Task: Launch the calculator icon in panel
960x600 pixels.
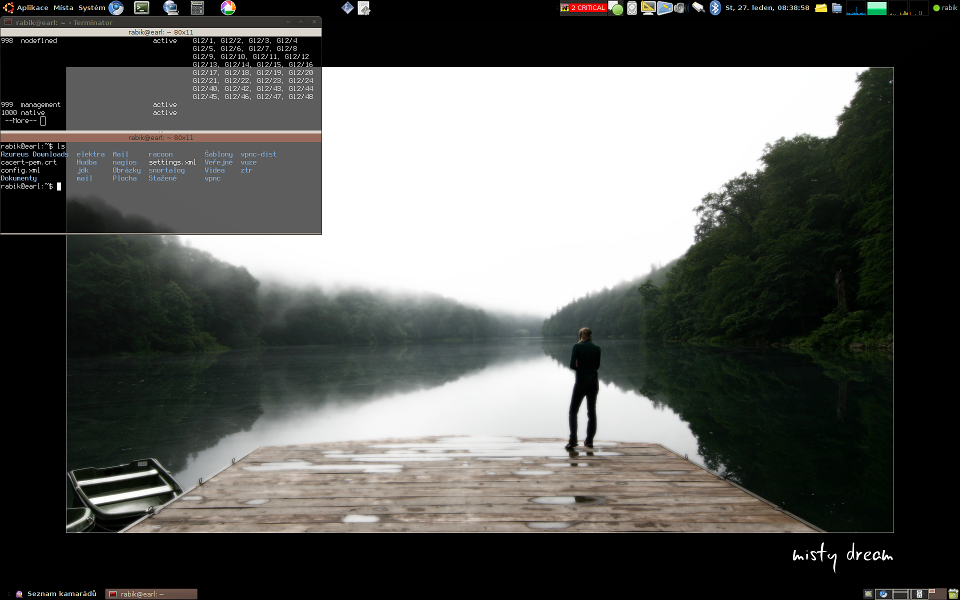Action: click(197, 8)
